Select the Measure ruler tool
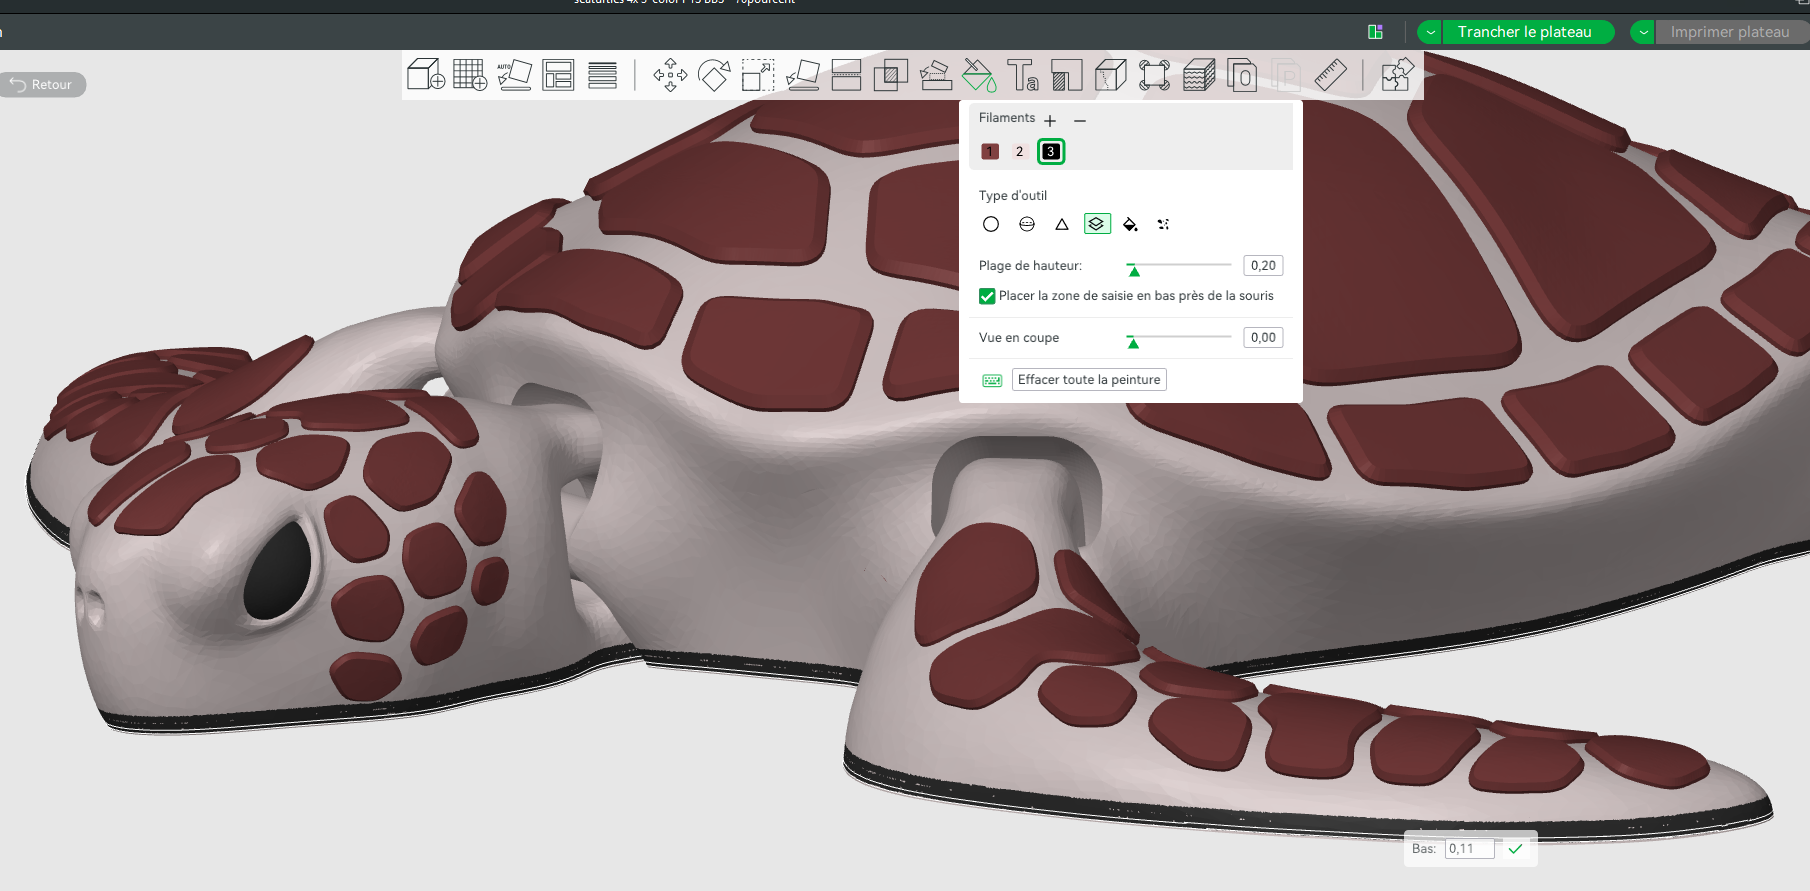The height and width of the screenshot is (891, 1810). click(1330, 75)
